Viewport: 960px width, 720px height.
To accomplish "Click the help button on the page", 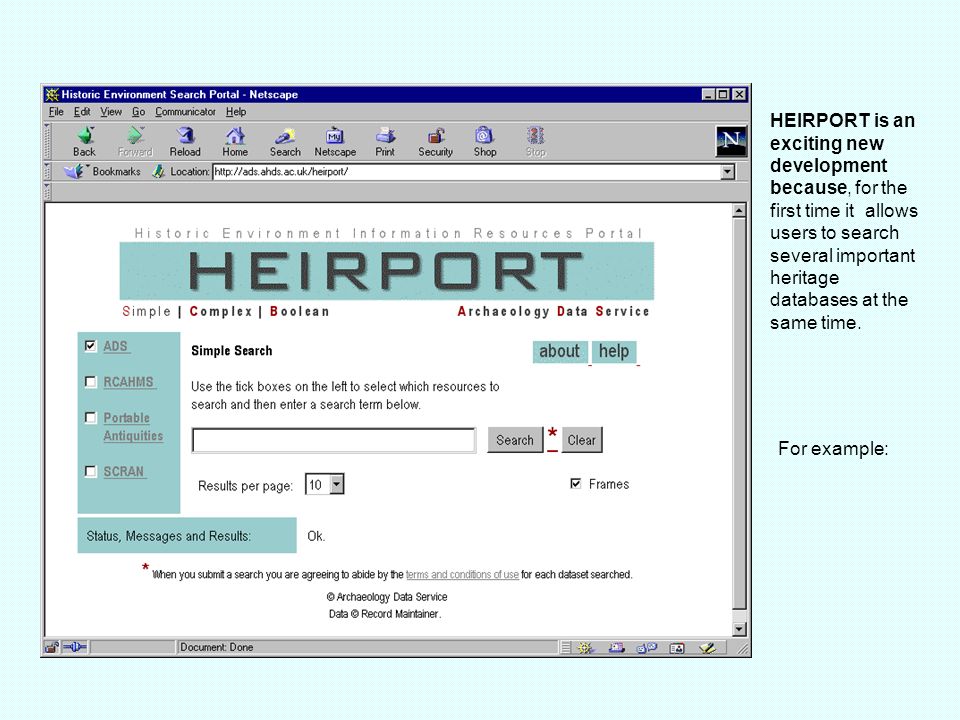I will tap(614, 351).
